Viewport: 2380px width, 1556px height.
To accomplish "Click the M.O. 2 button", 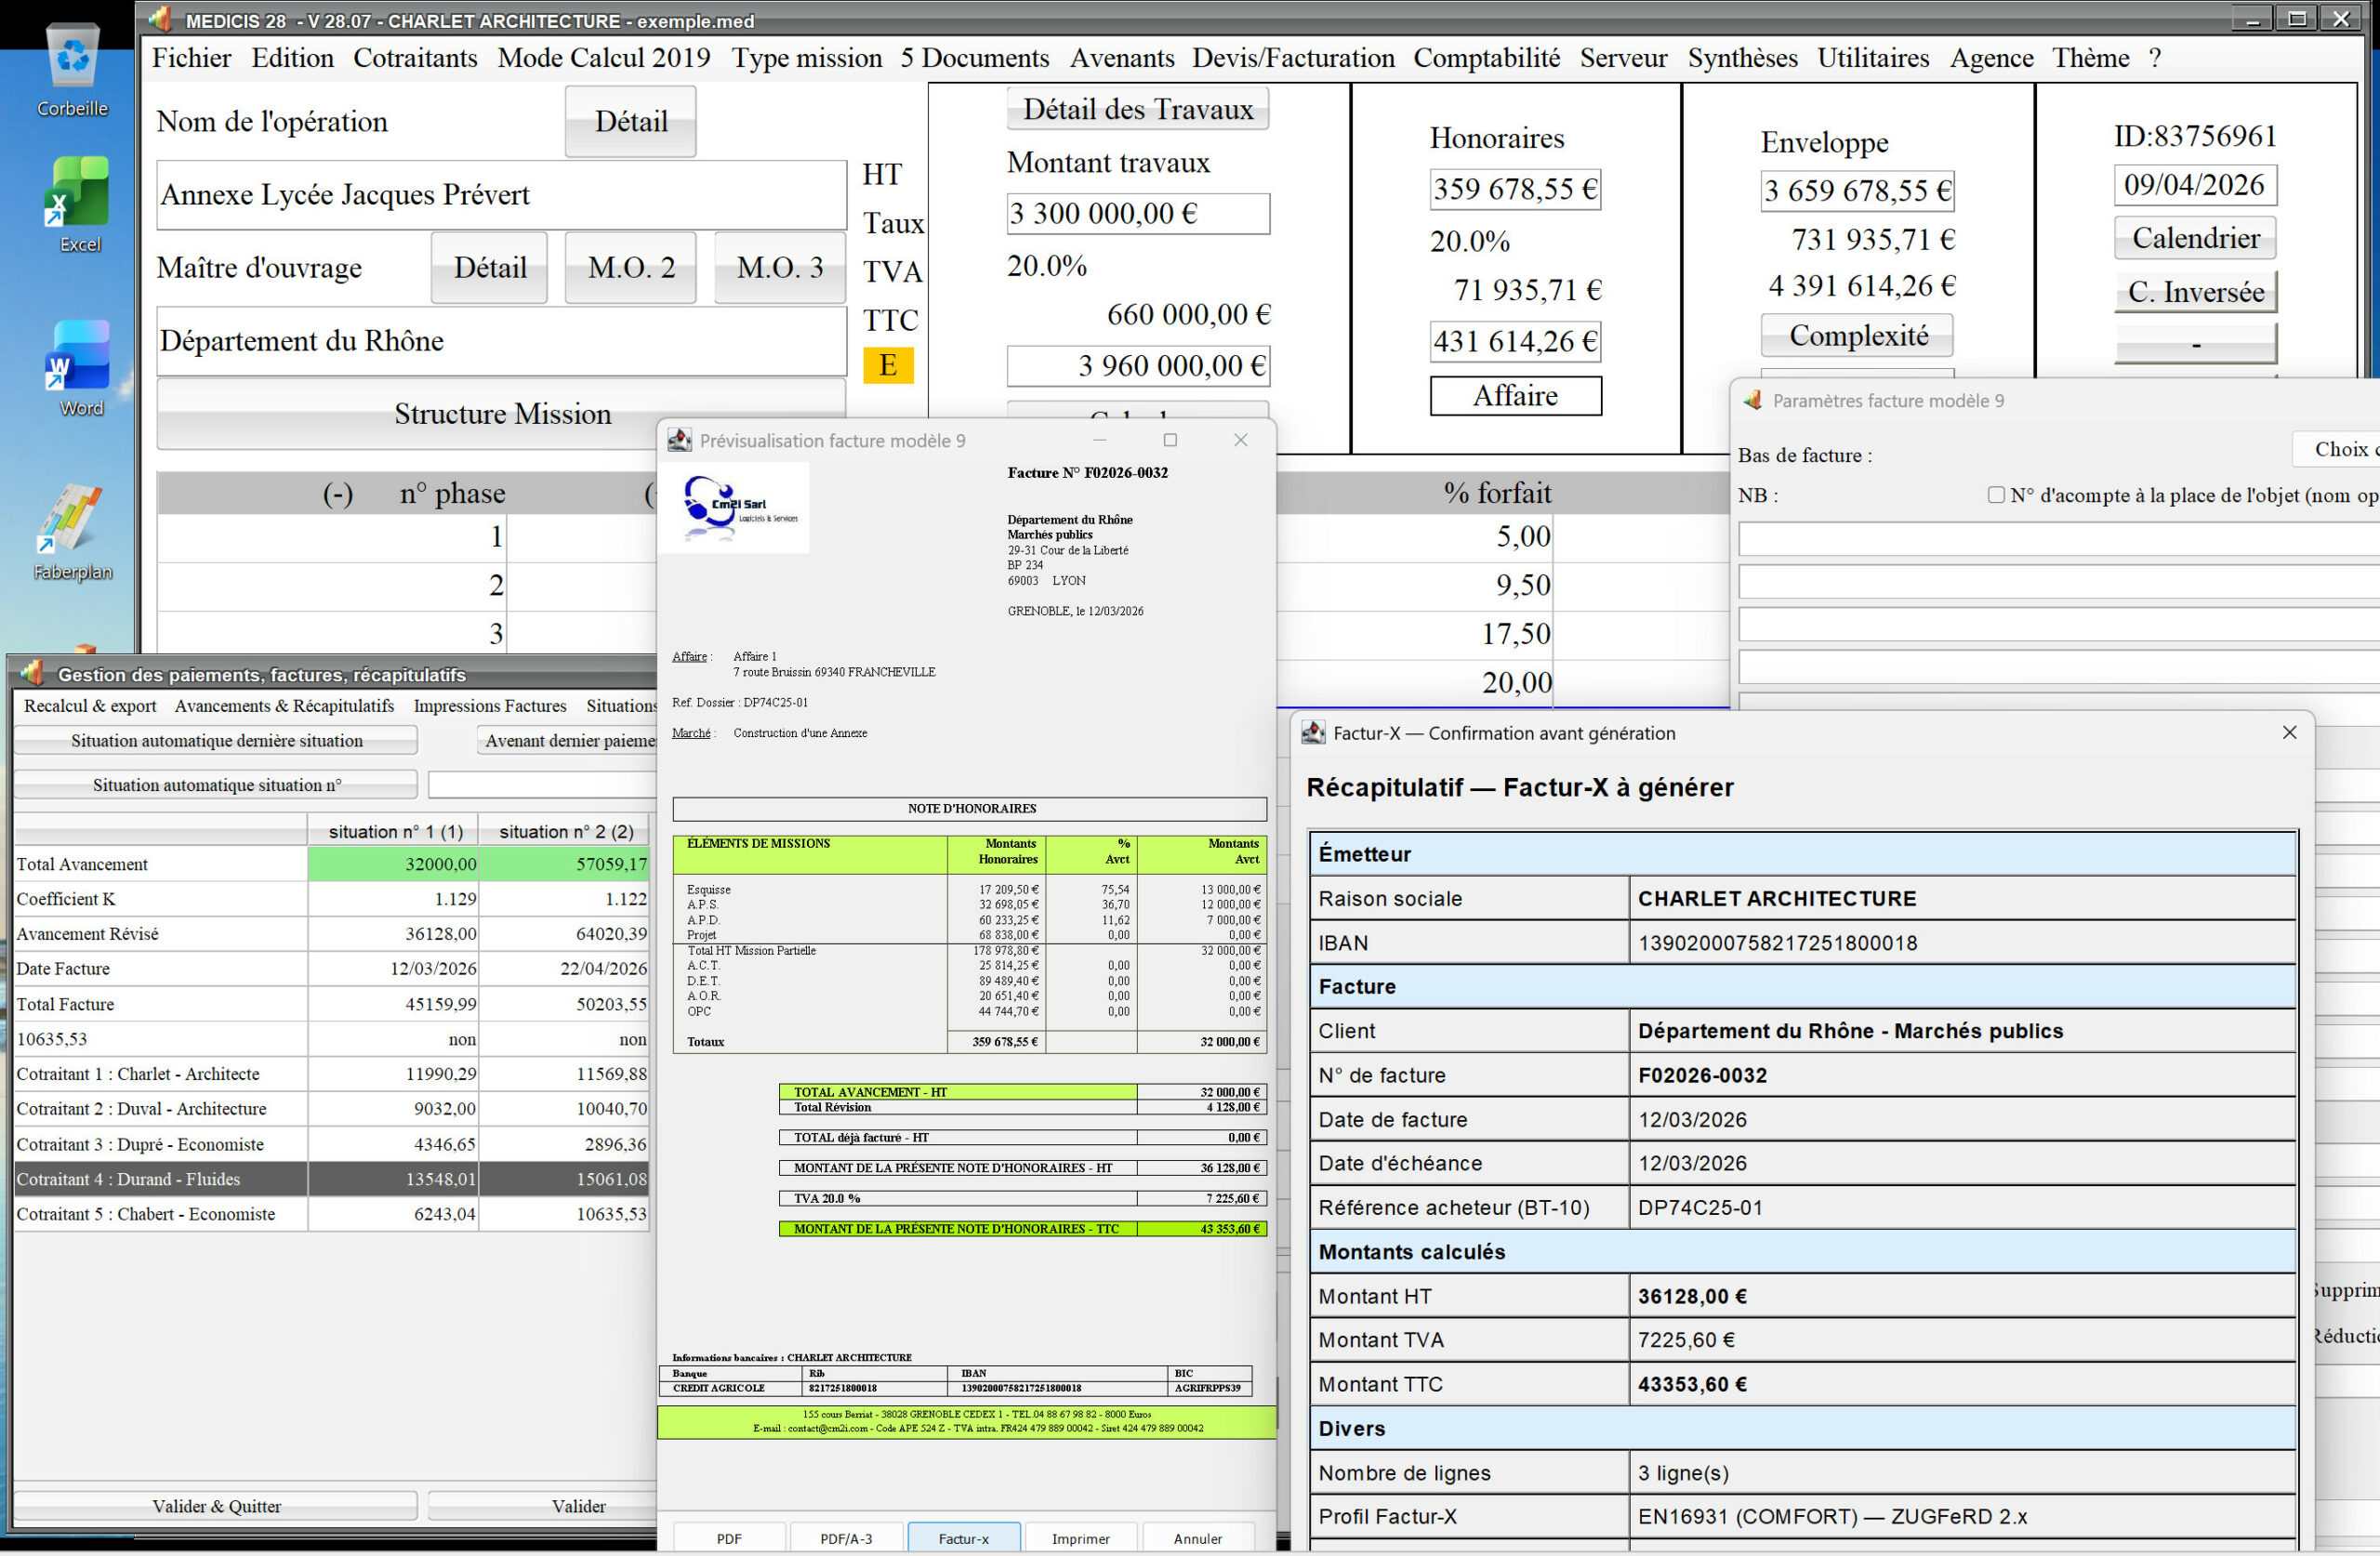I will tap(631, 268).
